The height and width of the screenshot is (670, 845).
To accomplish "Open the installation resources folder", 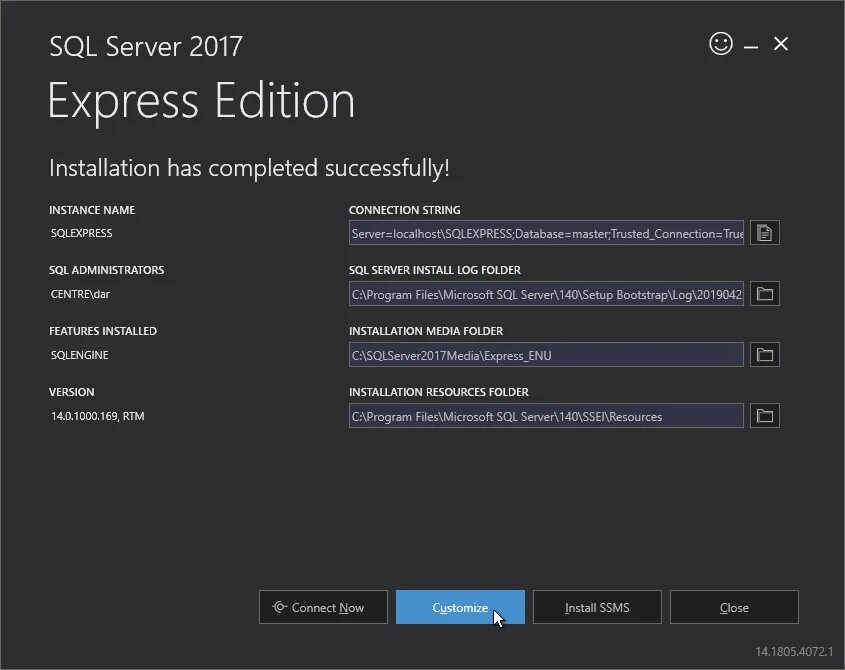I will coord(764,416).
